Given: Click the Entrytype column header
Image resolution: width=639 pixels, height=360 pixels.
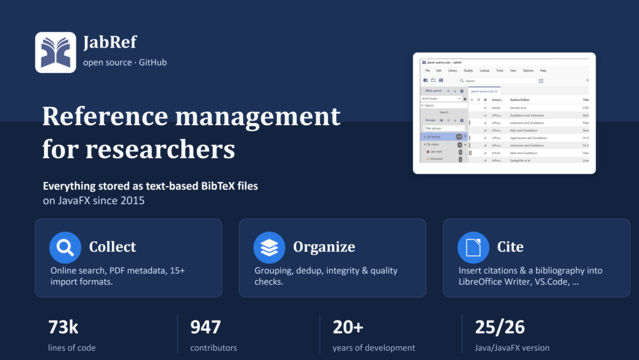Looking at the screenshot, I should [x=497, y=100].
